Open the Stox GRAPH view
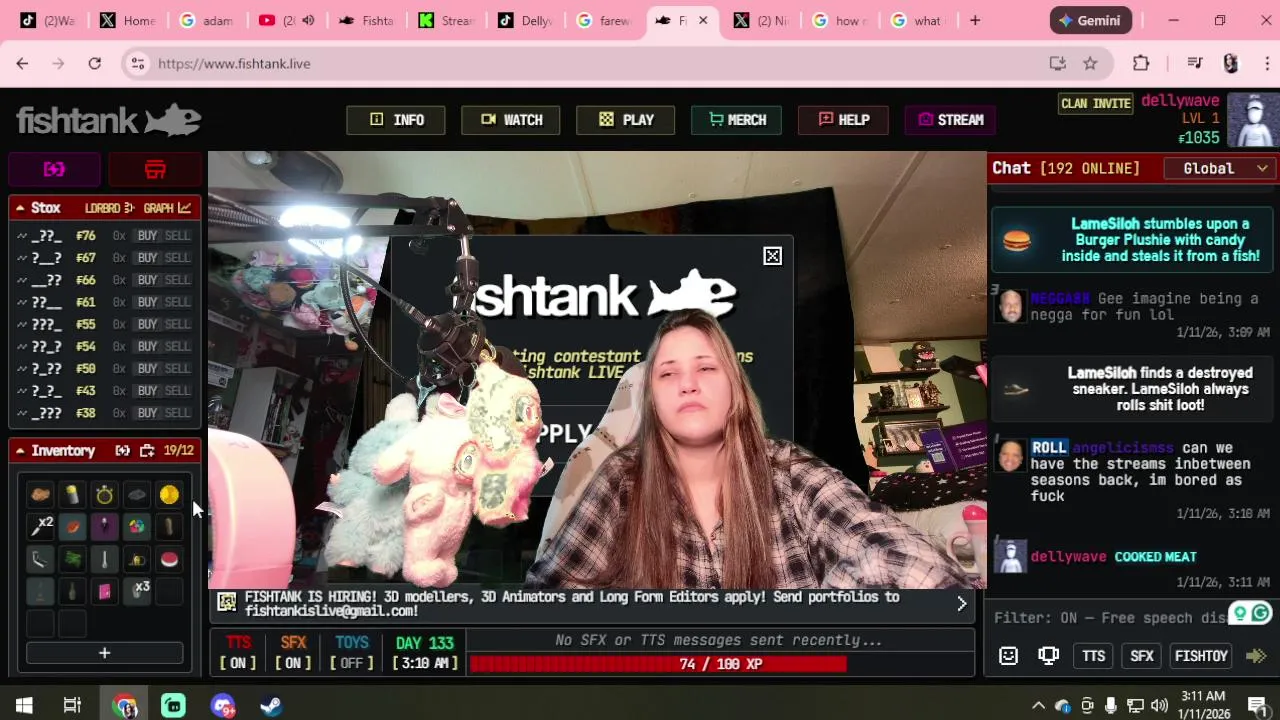 [x=167, y=208]
